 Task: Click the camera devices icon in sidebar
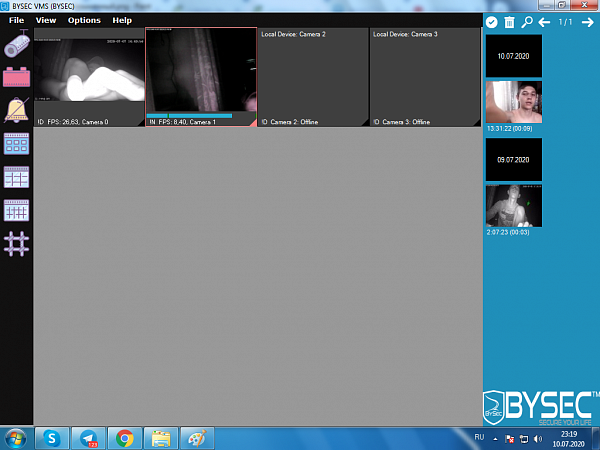(17, 45)
